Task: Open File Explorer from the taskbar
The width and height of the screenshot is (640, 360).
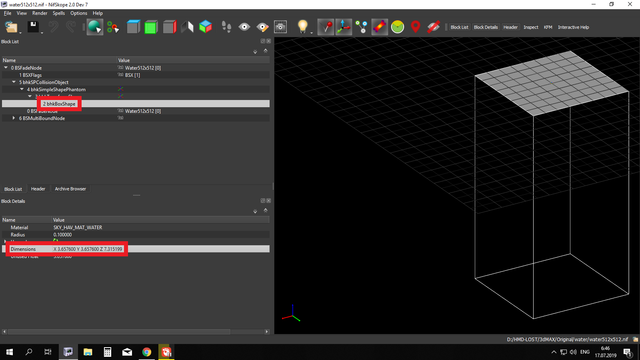Action: 88,352
